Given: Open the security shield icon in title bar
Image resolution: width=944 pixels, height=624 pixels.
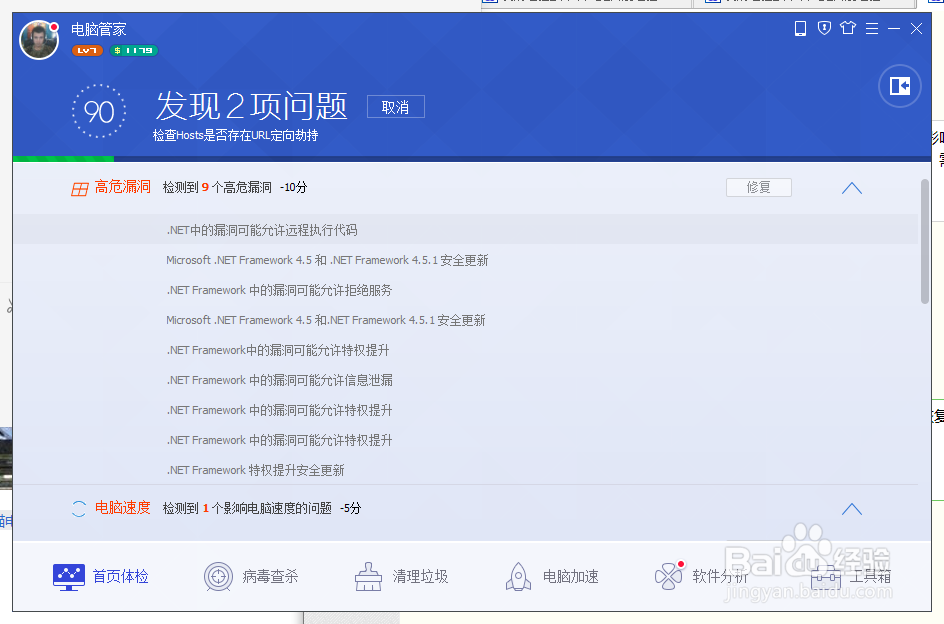Looking at the screenshot, I should [824, 28].
